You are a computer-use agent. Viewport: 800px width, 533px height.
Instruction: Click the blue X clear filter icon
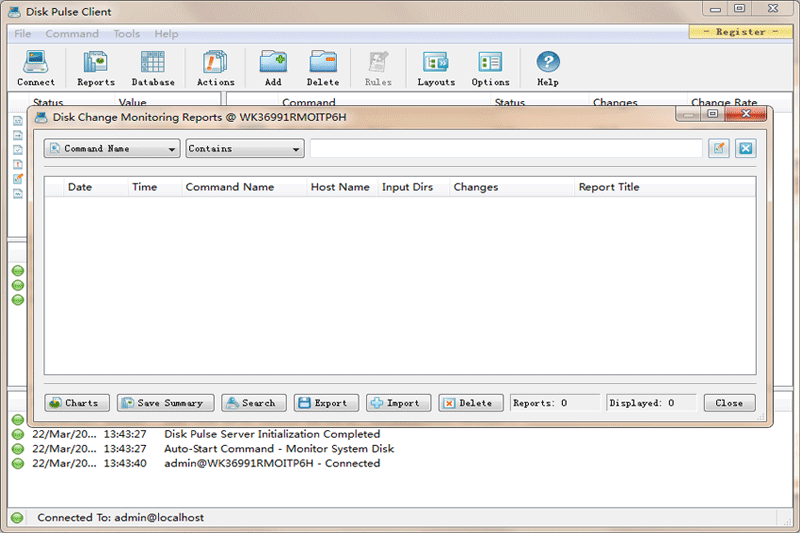tap(745, 148)
